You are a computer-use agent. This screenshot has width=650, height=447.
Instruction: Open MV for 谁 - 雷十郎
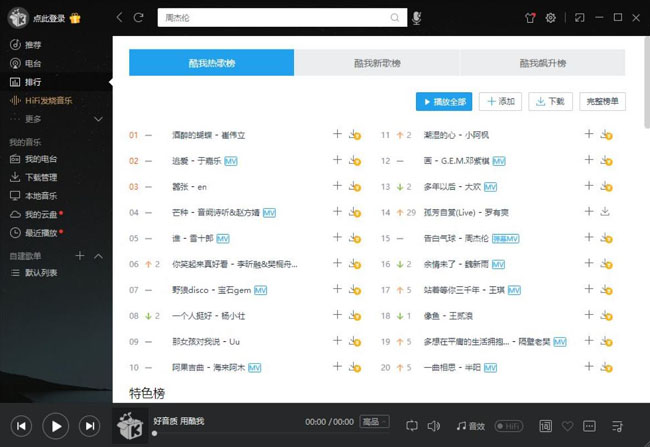pyautogui.click(x=223, y=238)
